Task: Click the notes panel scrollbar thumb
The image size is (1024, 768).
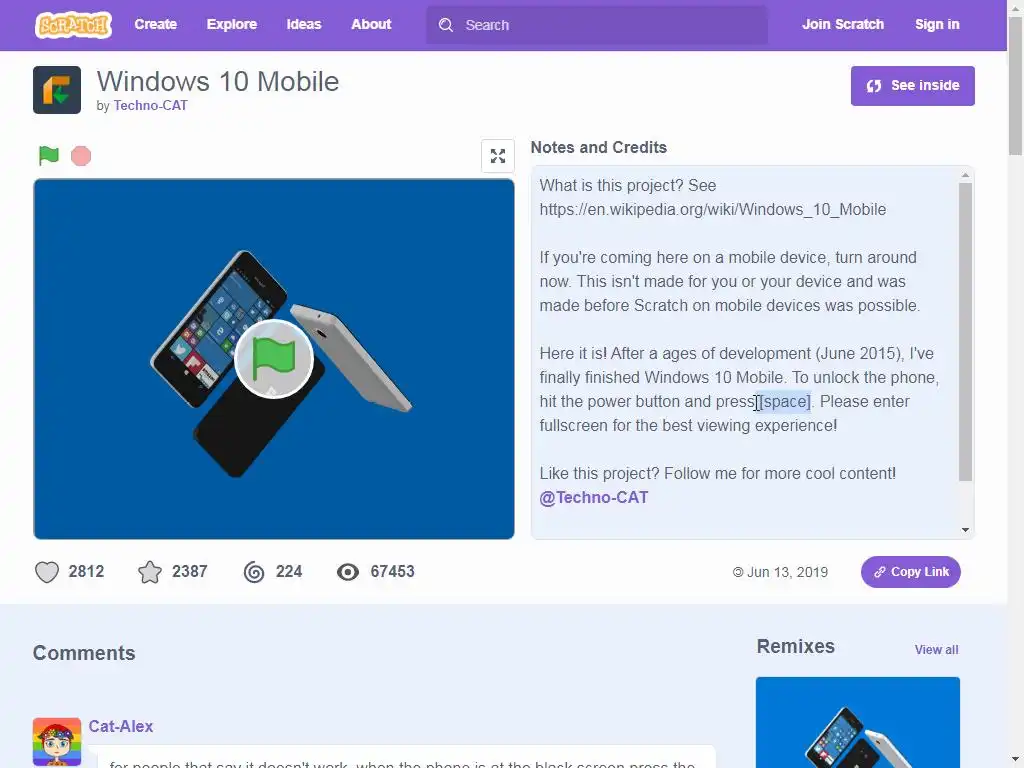Action: pyautogui.click(x=965, y=332)
